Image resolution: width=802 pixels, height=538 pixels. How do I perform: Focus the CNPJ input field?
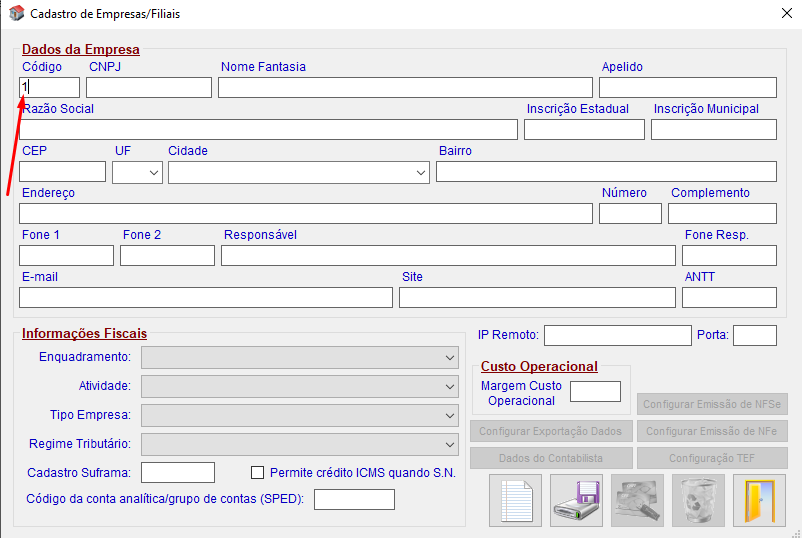point(149,87)
